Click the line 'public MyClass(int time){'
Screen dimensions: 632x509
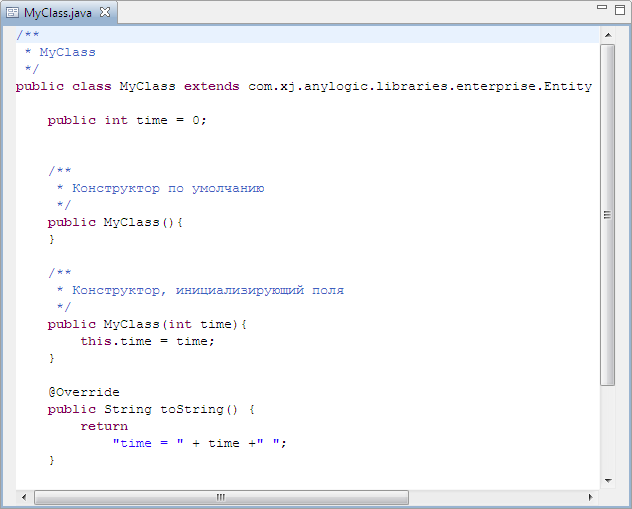[147, 324]
